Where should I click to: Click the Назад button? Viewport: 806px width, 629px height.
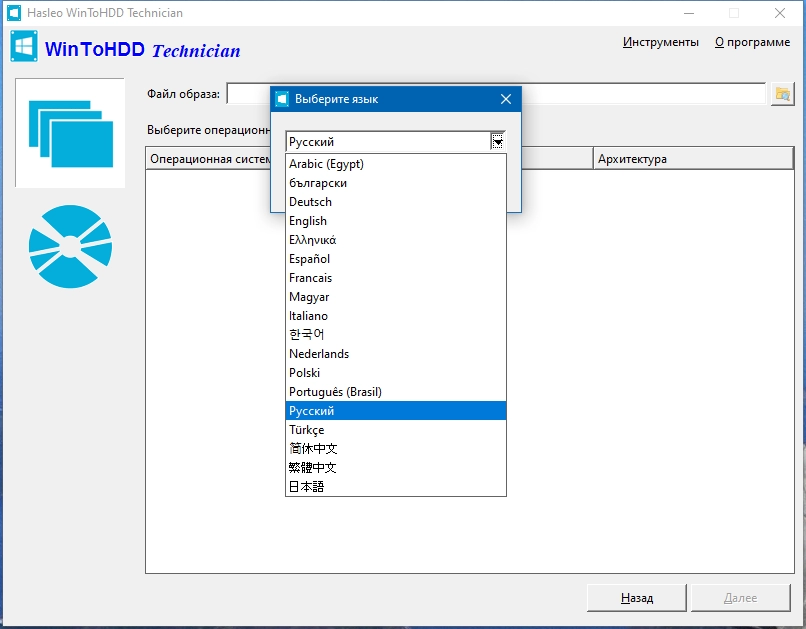[x=637, y=598]
